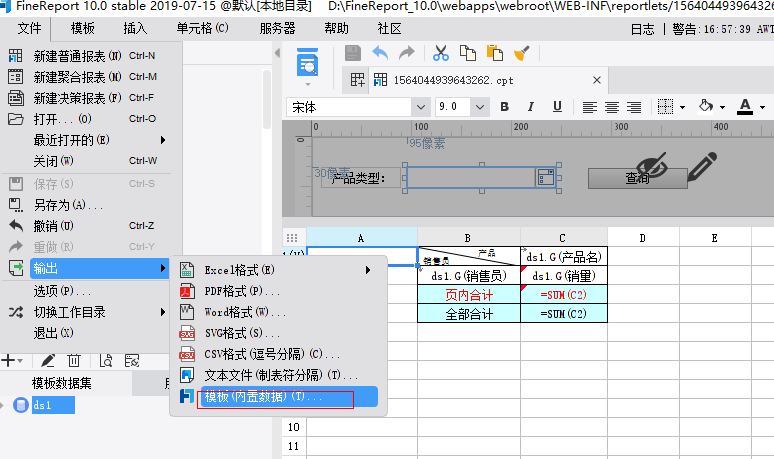Click the save disk toolbar icon
The height and width of the screenshot is (459, 774).
[x=352, y=53]
